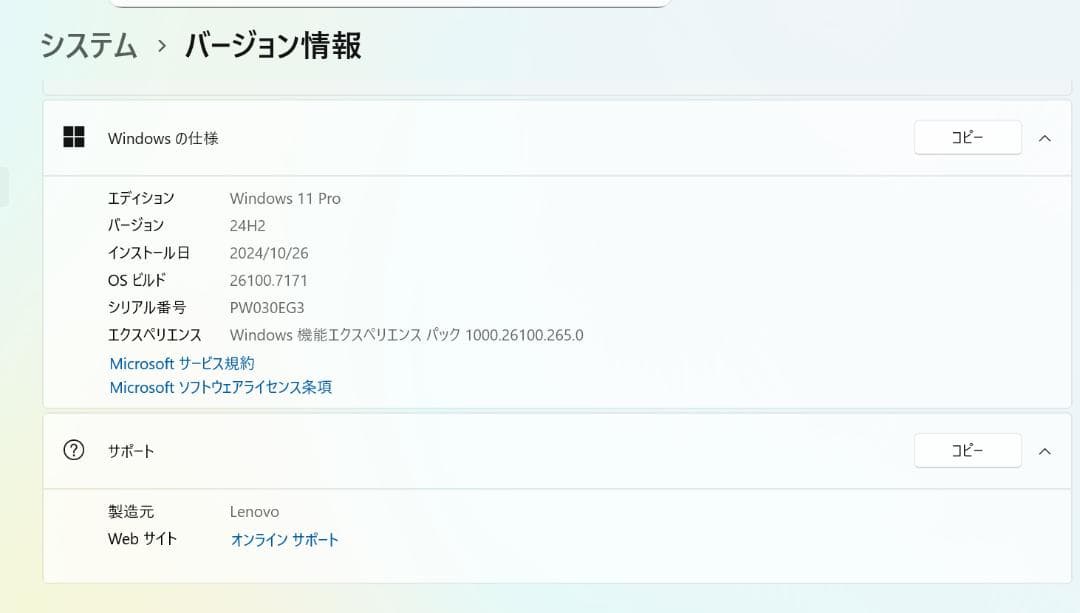Open Microsoft ソフトウェアライセンス条項 link
The height and width of the screenshot is (613, 1080).
click(221, 387)
